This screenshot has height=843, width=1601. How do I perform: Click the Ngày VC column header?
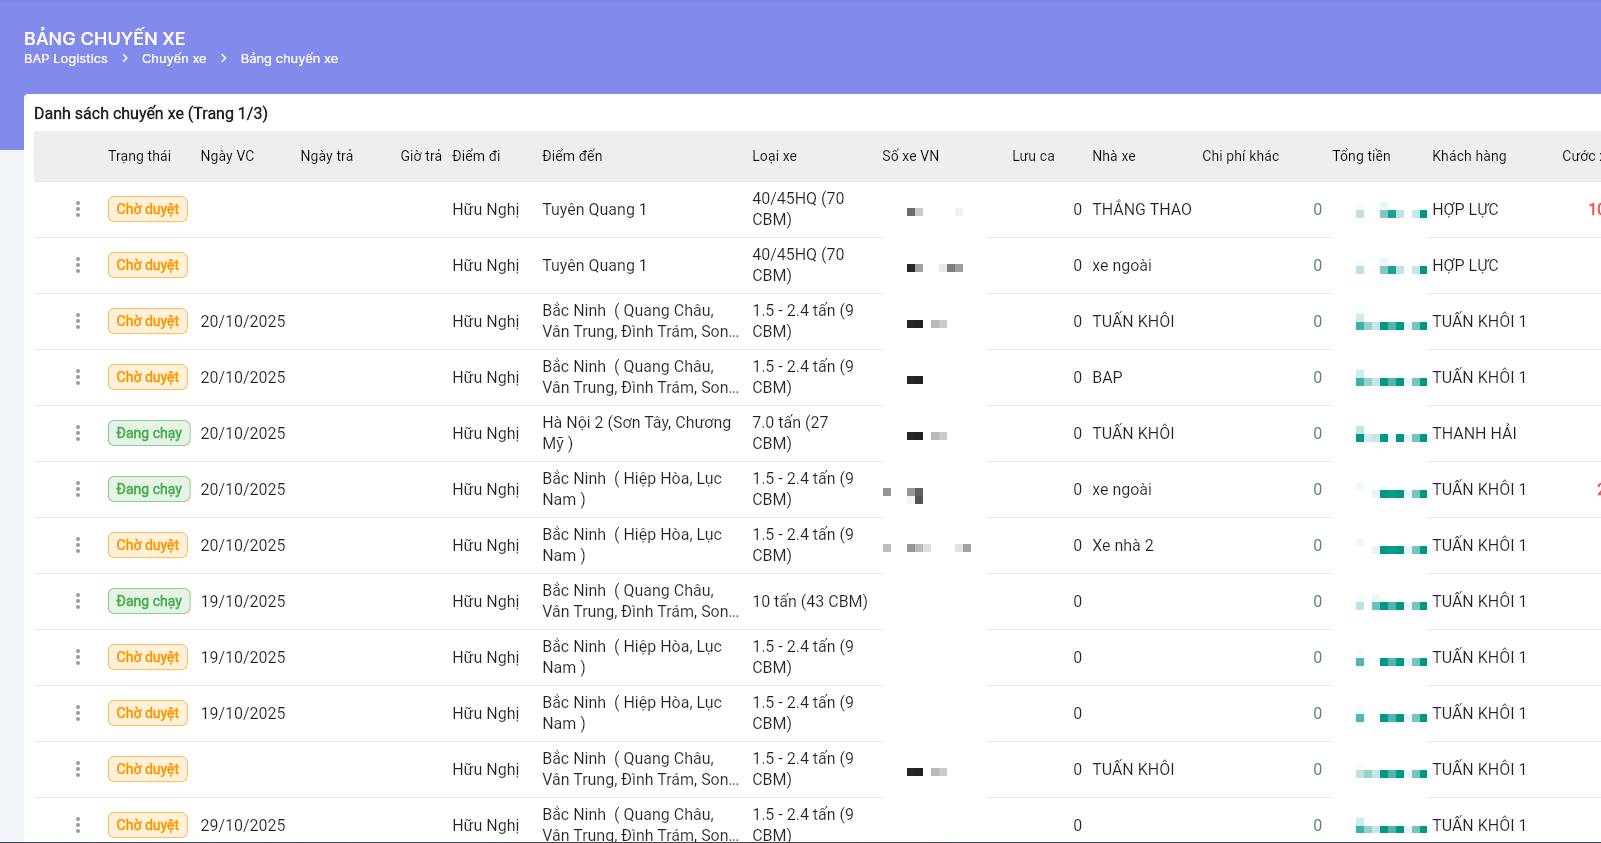pyautogui.click(x=227, y=156)
